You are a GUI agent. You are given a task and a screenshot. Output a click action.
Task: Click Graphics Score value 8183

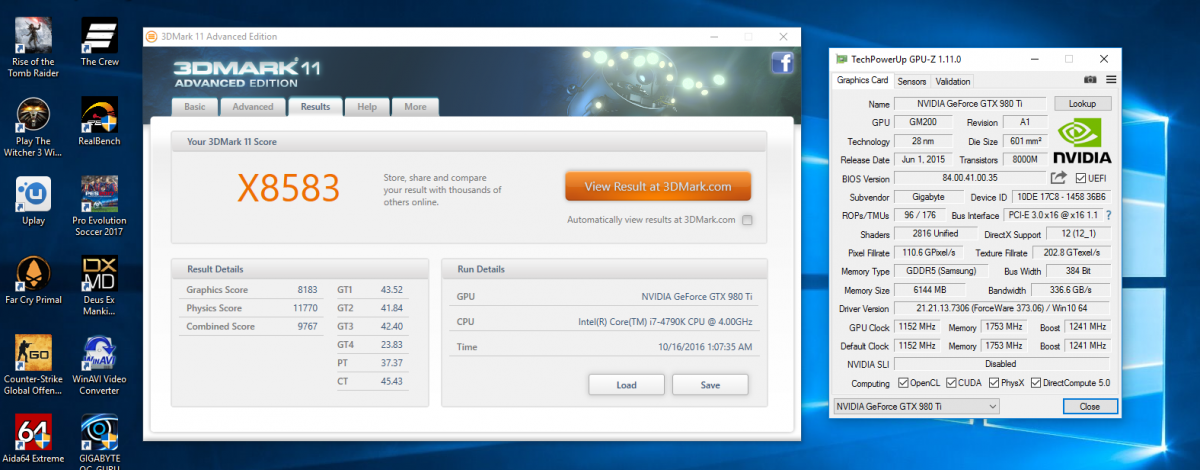307,290
